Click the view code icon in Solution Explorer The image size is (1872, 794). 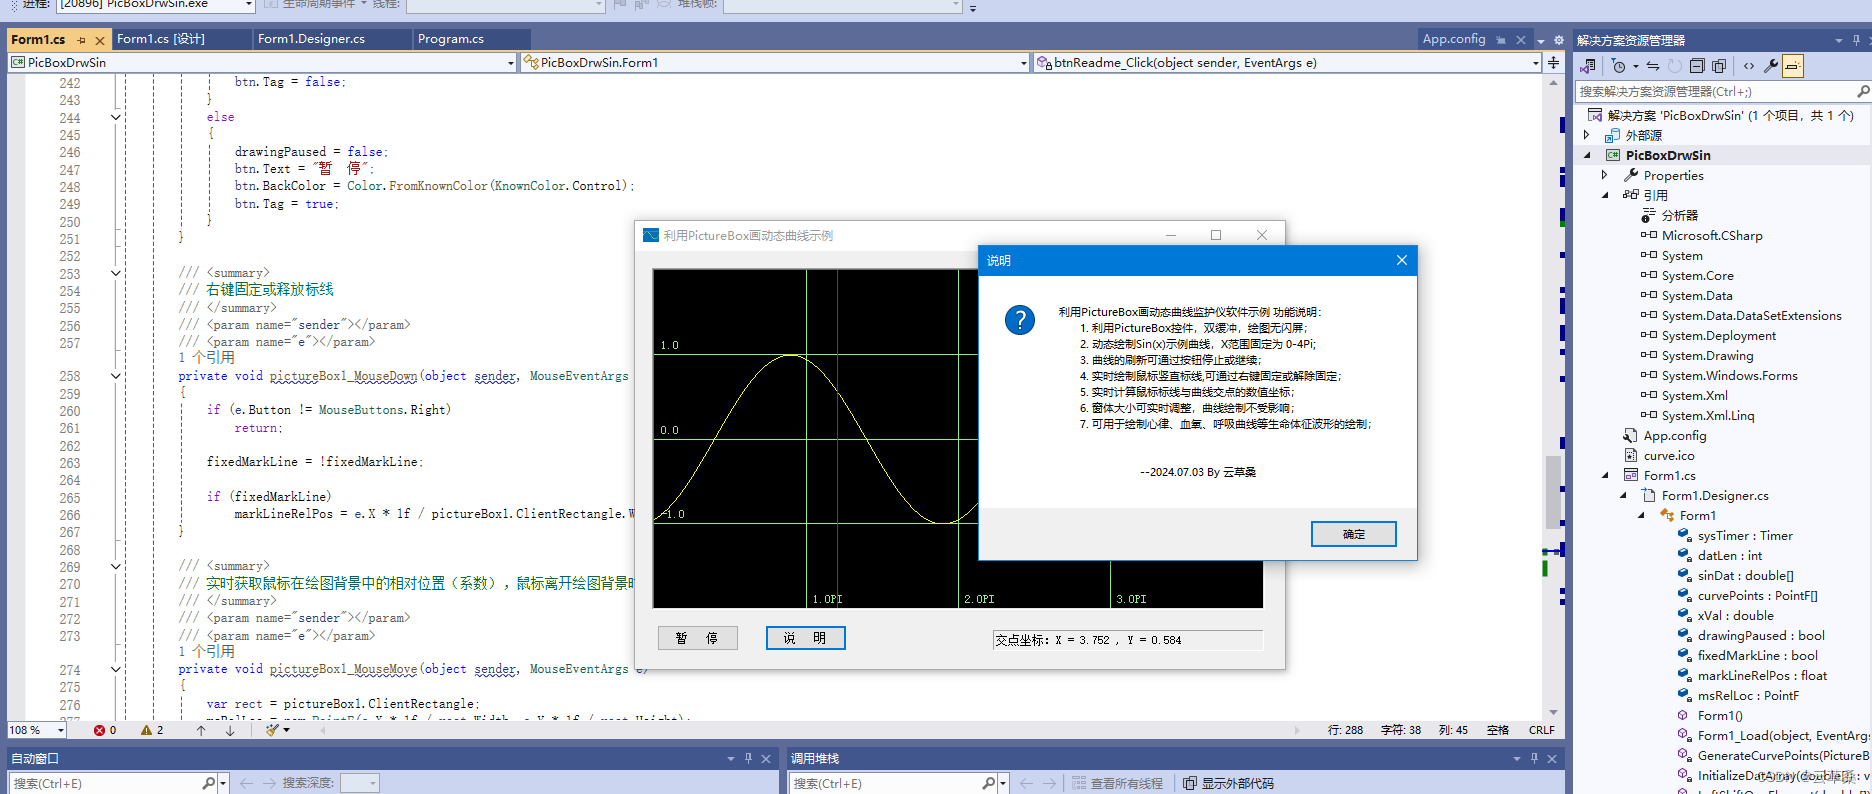(x=1749, y=66)
